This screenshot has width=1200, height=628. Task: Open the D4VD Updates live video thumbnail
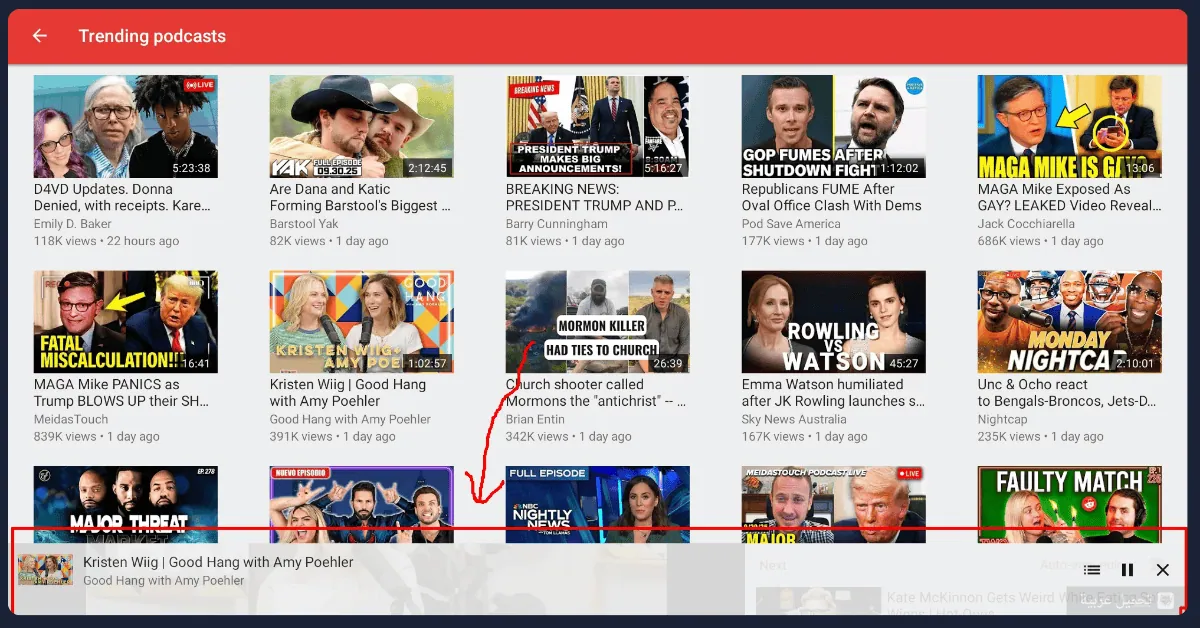pos(126,126)
